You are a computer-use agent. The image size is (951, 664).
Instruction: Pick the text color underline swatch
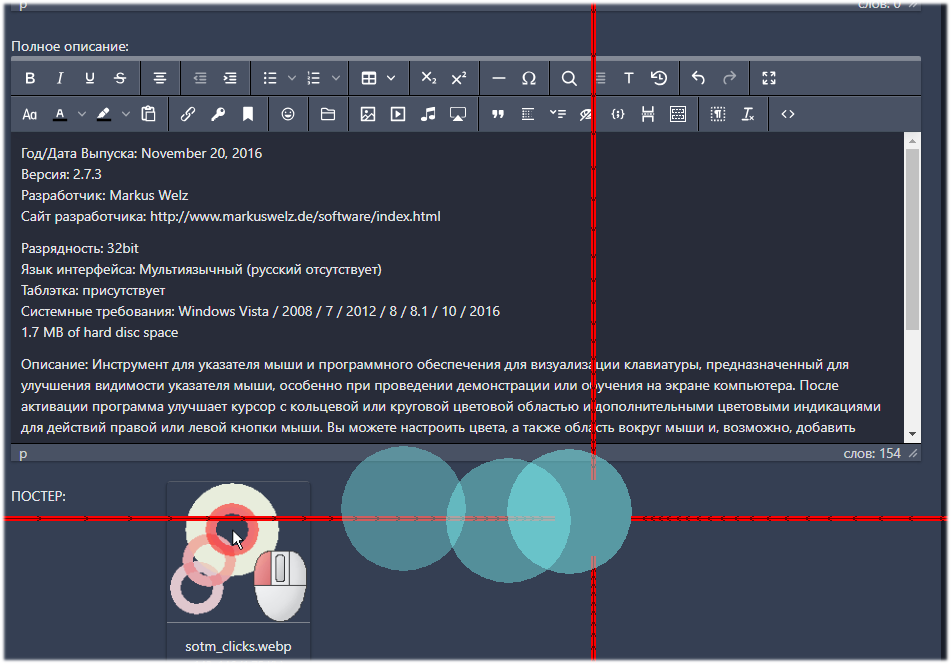click(x=60, y=115)
